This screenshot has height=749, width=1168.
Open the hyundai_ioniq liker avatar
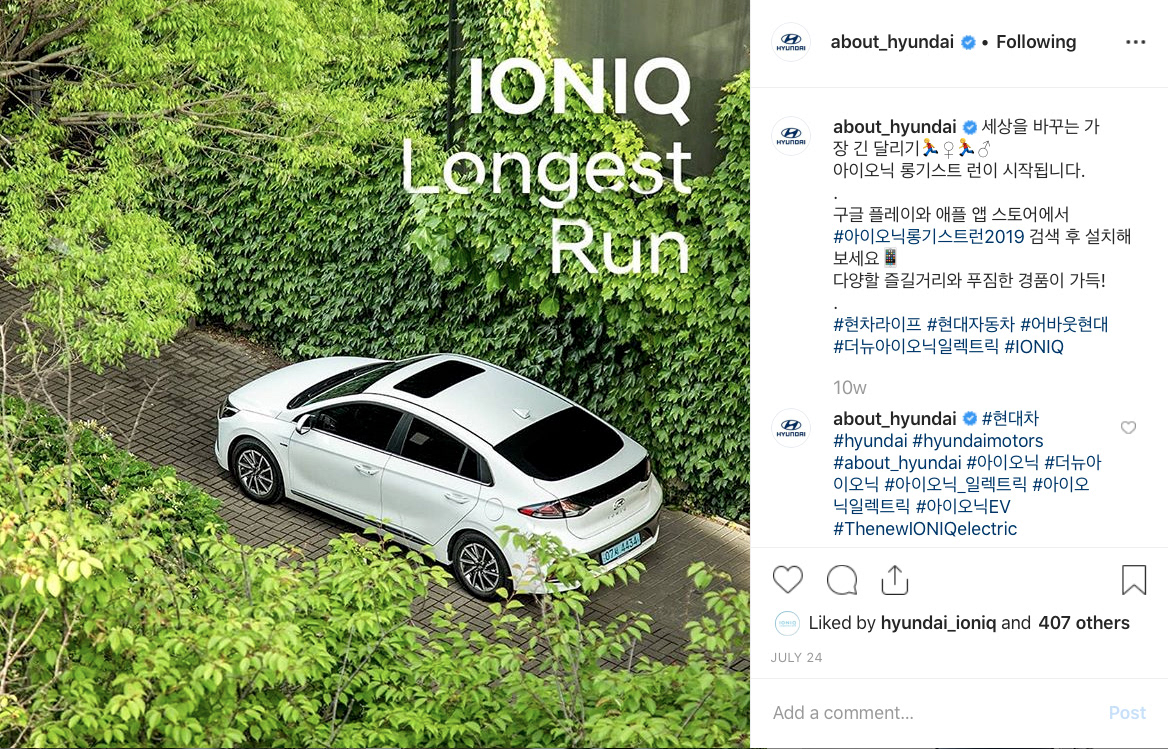point(787,623)
